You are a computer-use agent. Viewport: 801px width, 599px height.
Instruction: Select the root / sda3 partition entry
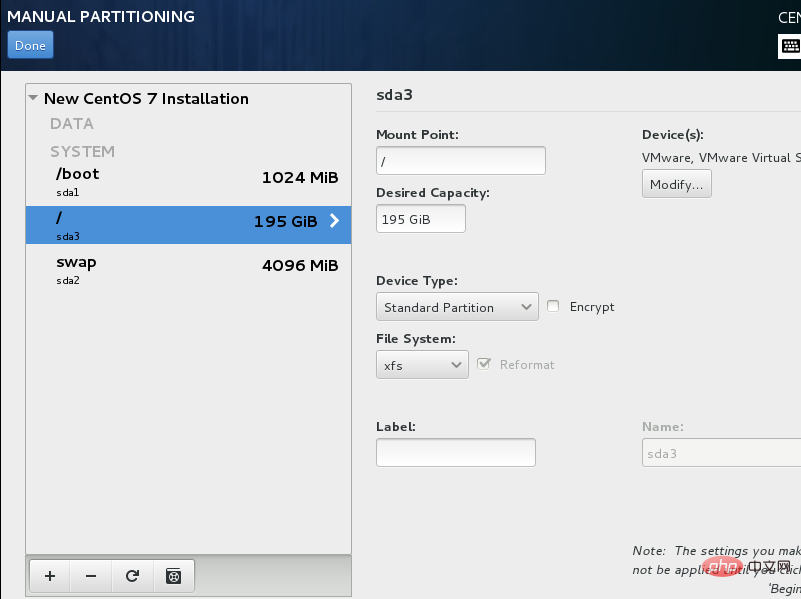(x=189, y=225)
